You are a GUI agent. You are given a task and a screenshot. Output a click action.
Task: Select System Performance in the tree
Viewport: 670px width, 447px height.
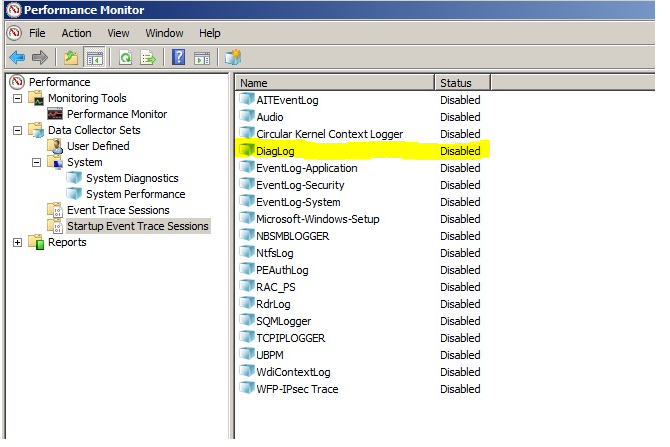click(135, 194)
